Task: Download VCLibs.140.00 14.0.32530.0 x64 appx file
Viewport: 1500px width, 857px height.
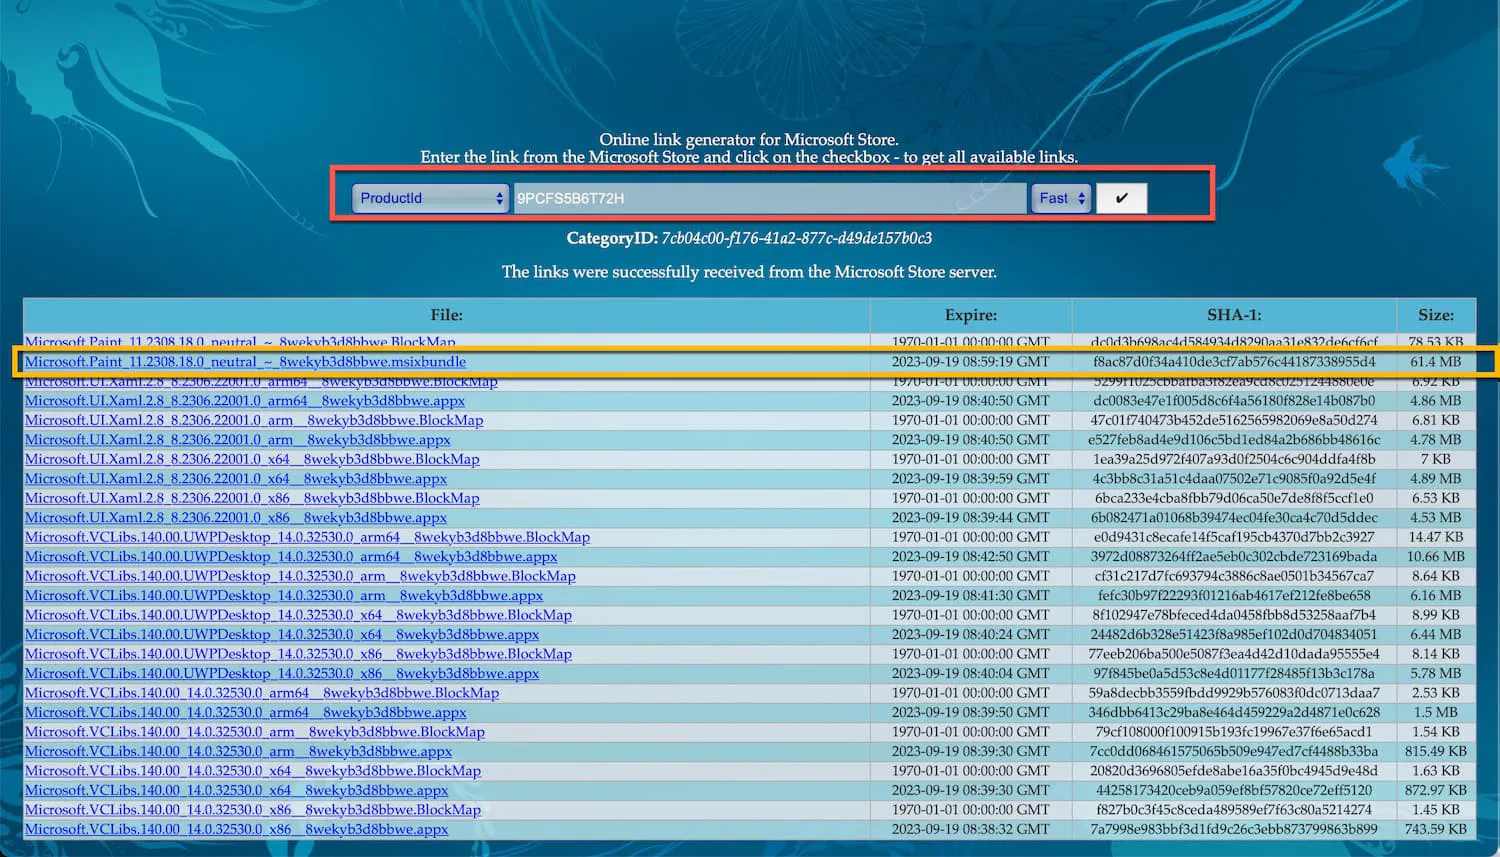Action: 237,791
